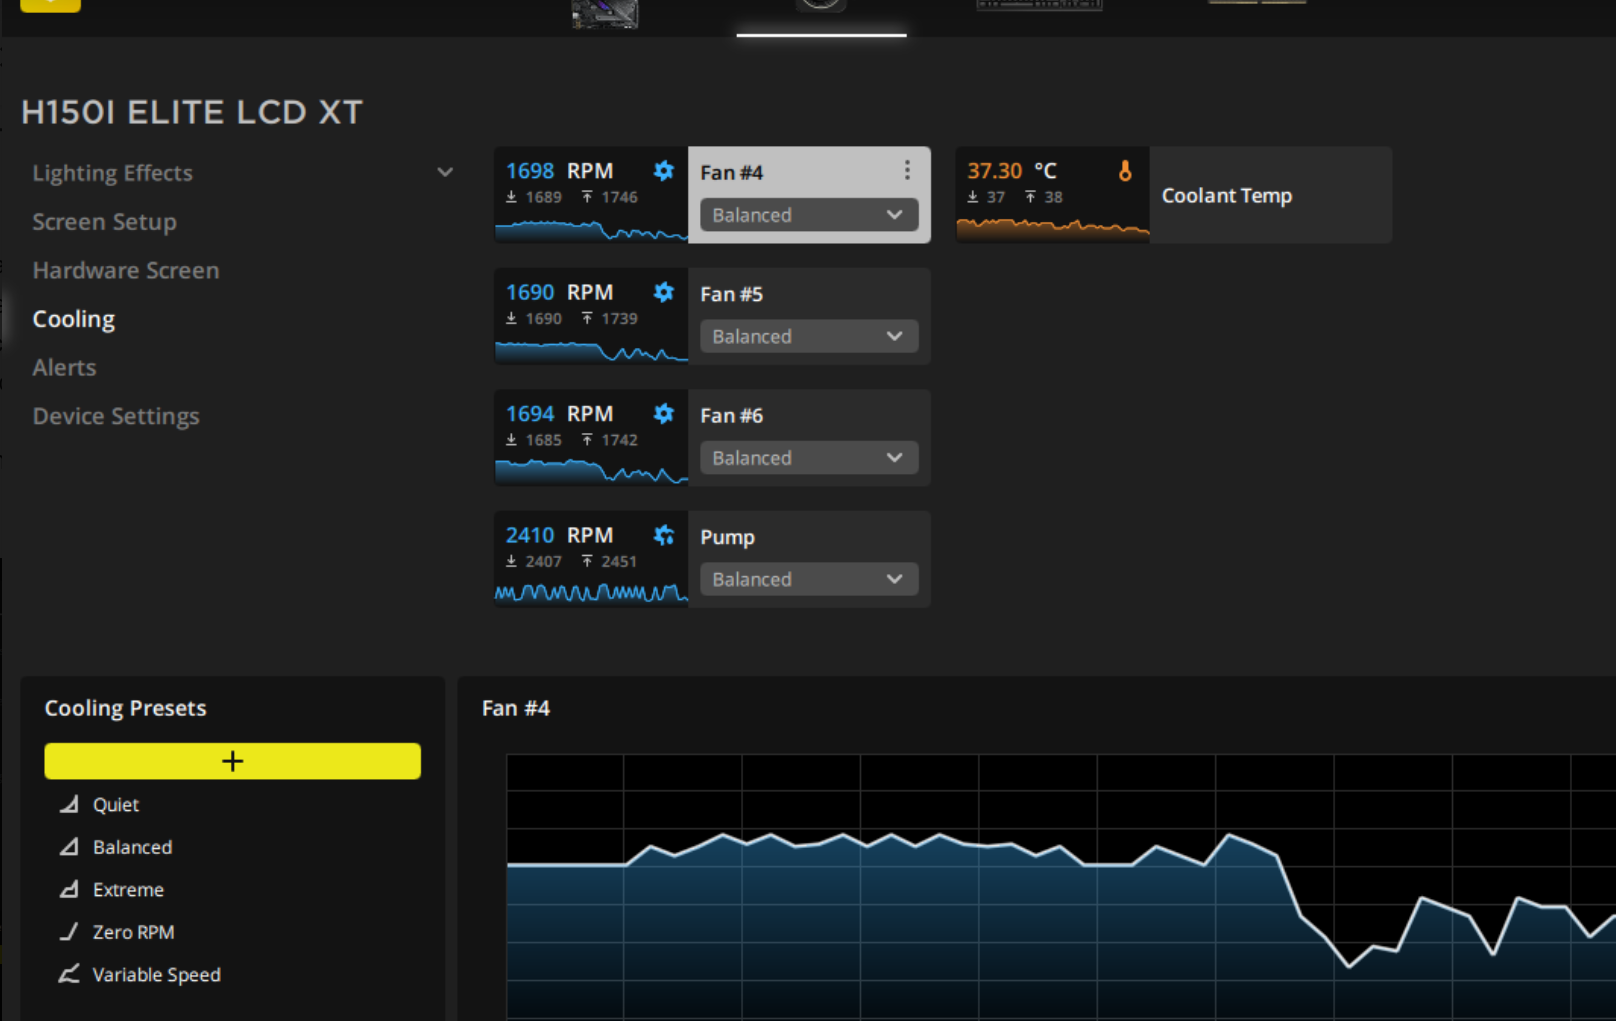Click the H150I ELITE LCD XT title

click(192, 112)
